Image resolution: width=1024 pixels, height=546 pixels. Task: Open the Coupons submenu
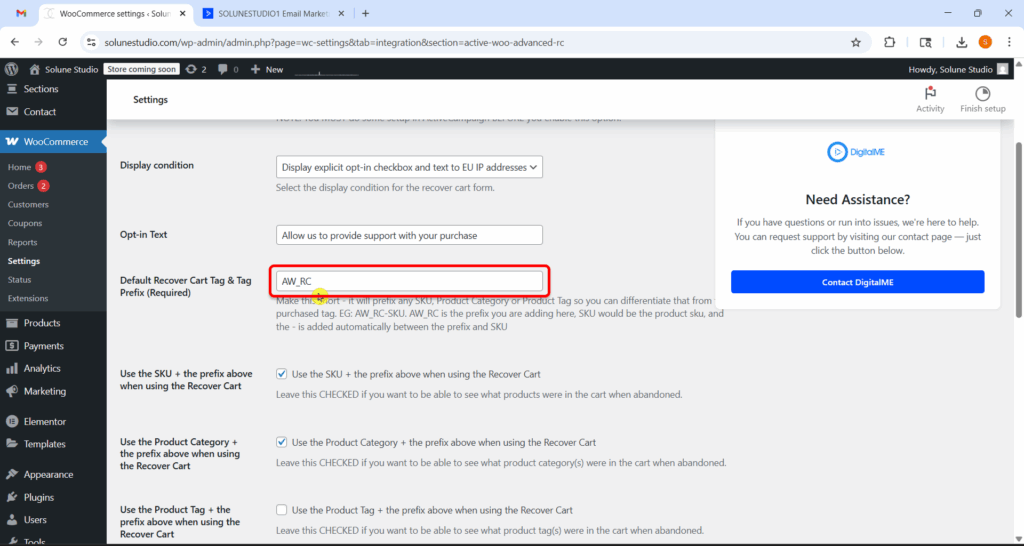tap(25, 223)
